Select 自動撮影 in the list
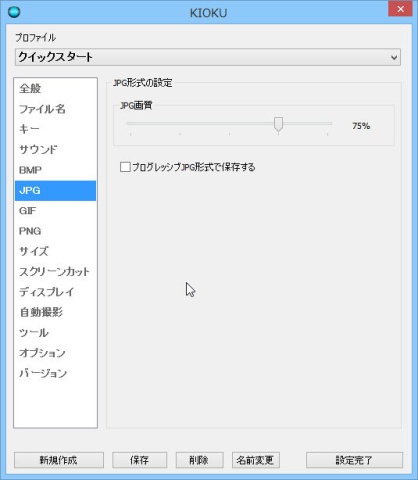418x480 pixels. (x=55, y=312)
